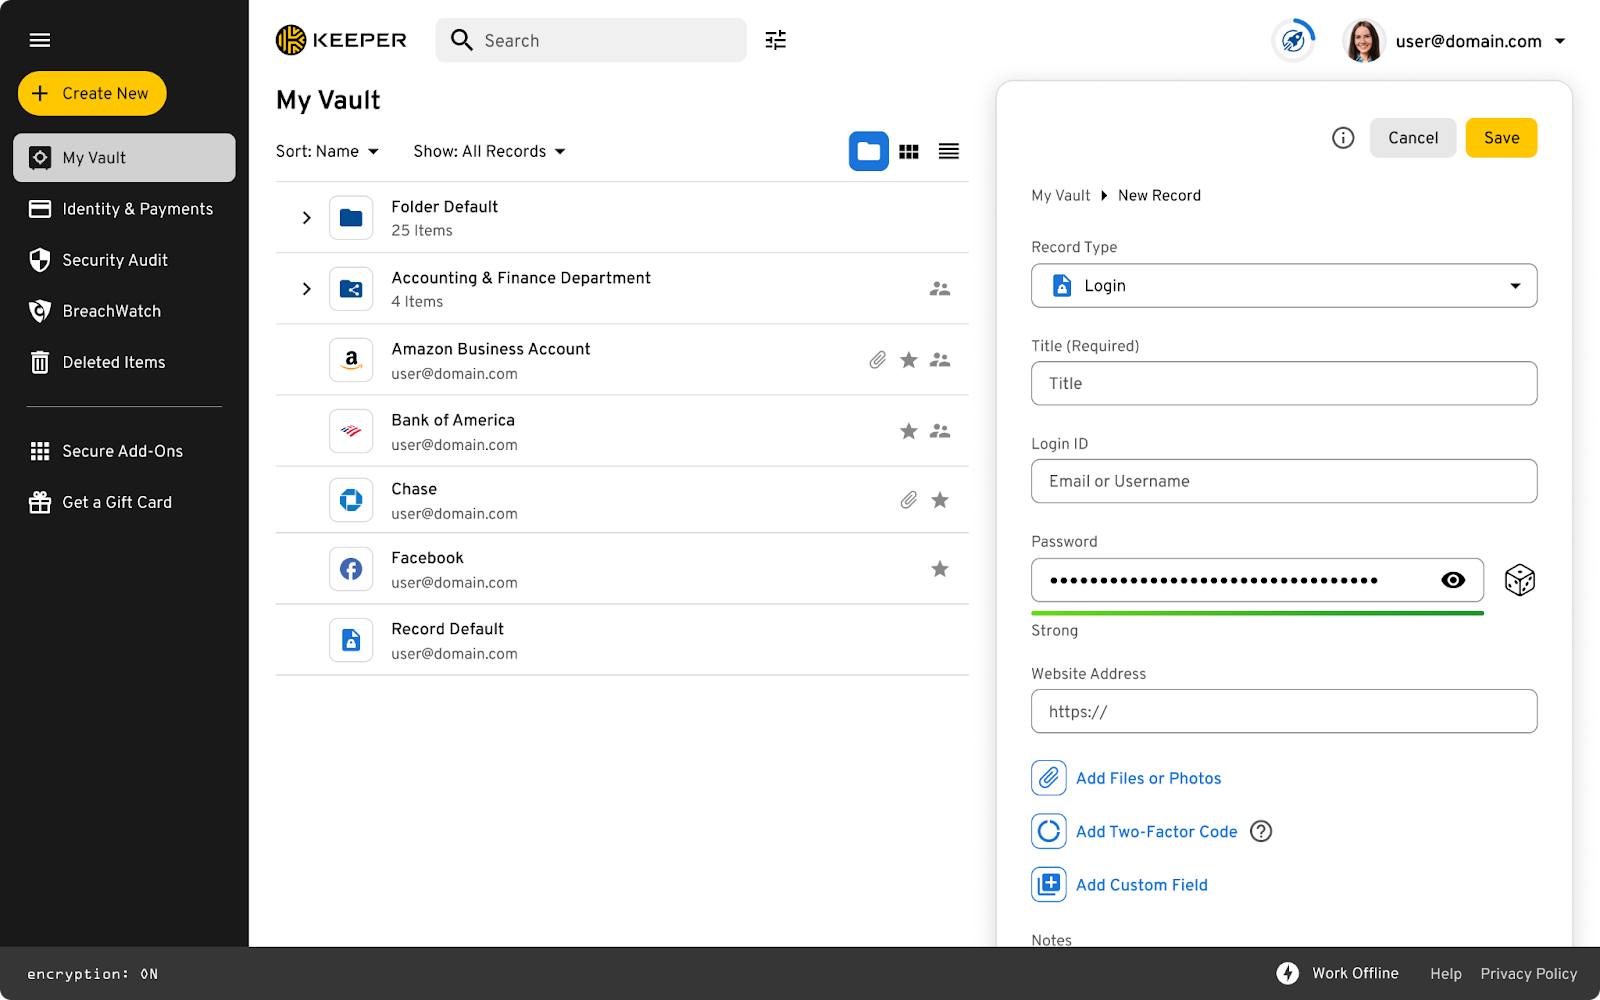The width and height of the screenshot is (1600, 1000).
Task: Focus the Search field
Action: (x=591, y=40)
